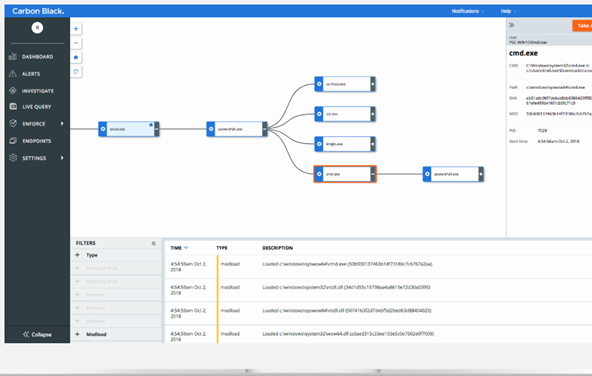Refresh the process tree view
Screen dimensions: 592x376
pos(76,71)
